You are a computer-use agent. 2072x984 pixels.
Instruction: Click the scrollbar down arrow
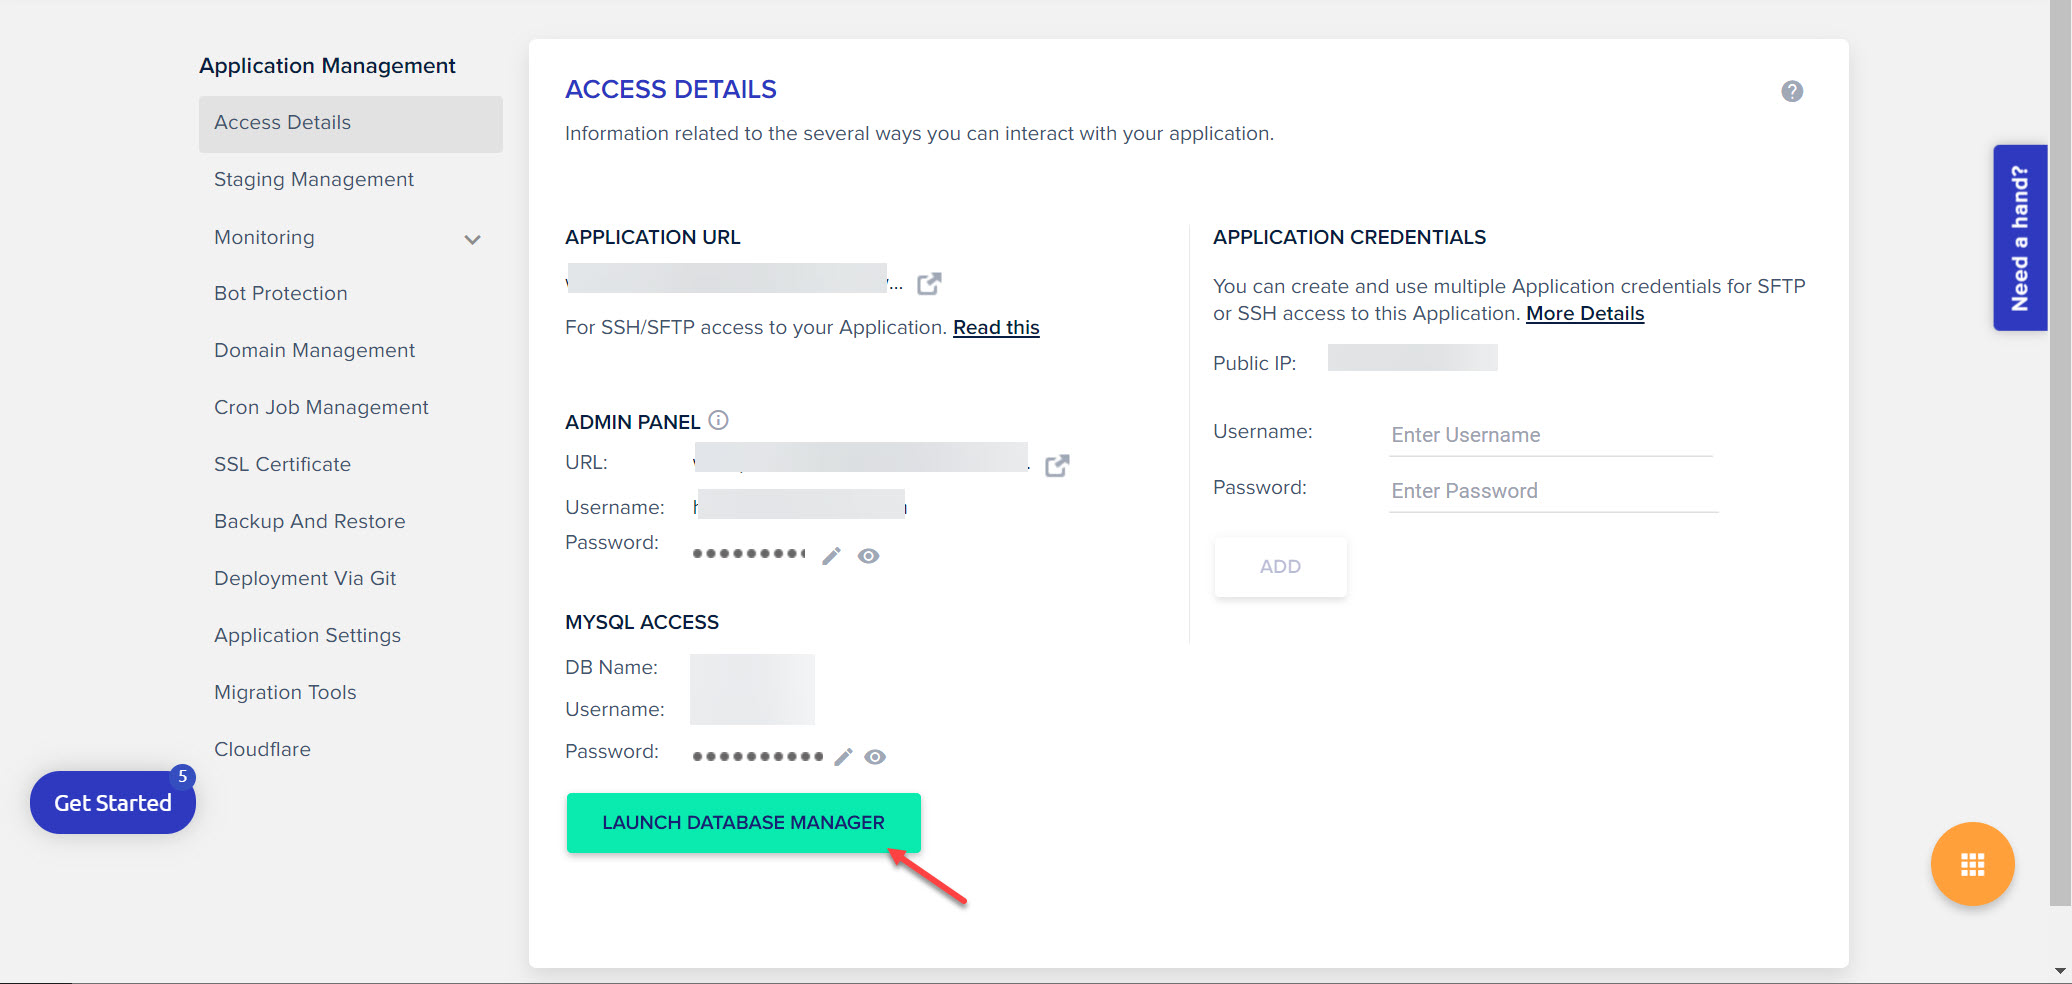pyautogui.click(x=2060, y=971)
